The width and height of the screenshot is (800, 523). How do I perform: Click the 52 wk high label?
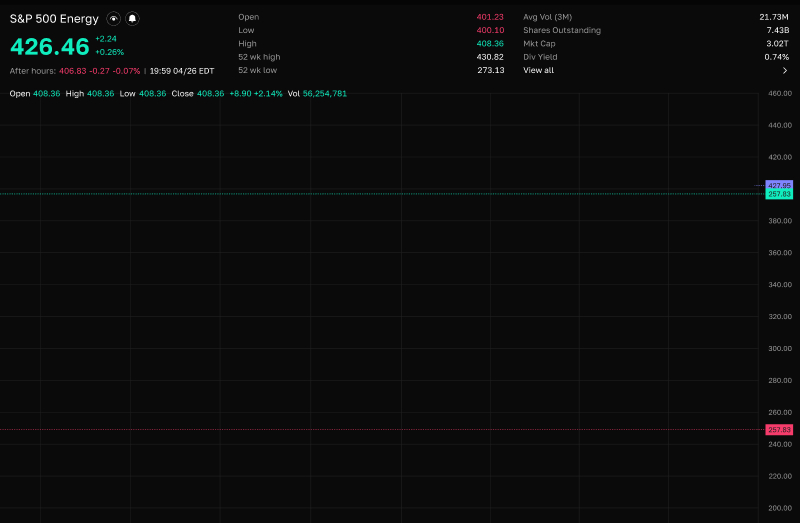259,57
